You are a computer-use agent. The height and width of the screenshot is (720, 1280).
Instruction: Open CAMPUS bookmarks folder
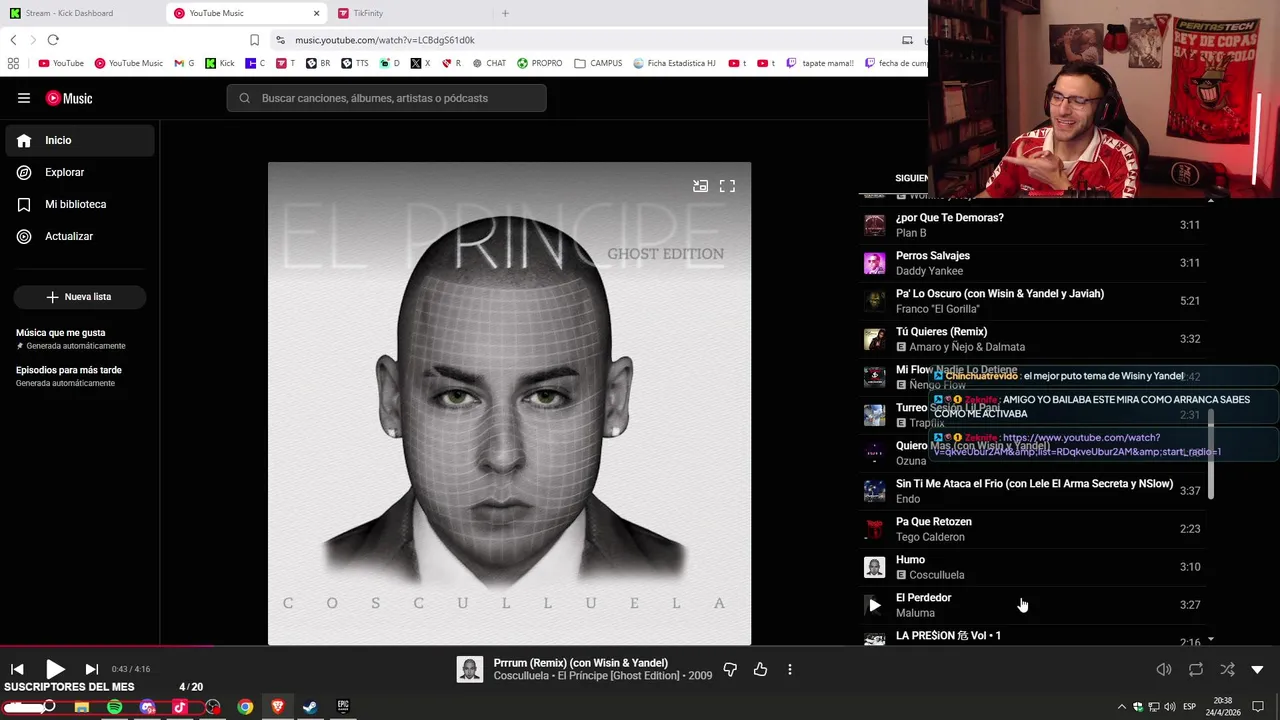[598, 63]
